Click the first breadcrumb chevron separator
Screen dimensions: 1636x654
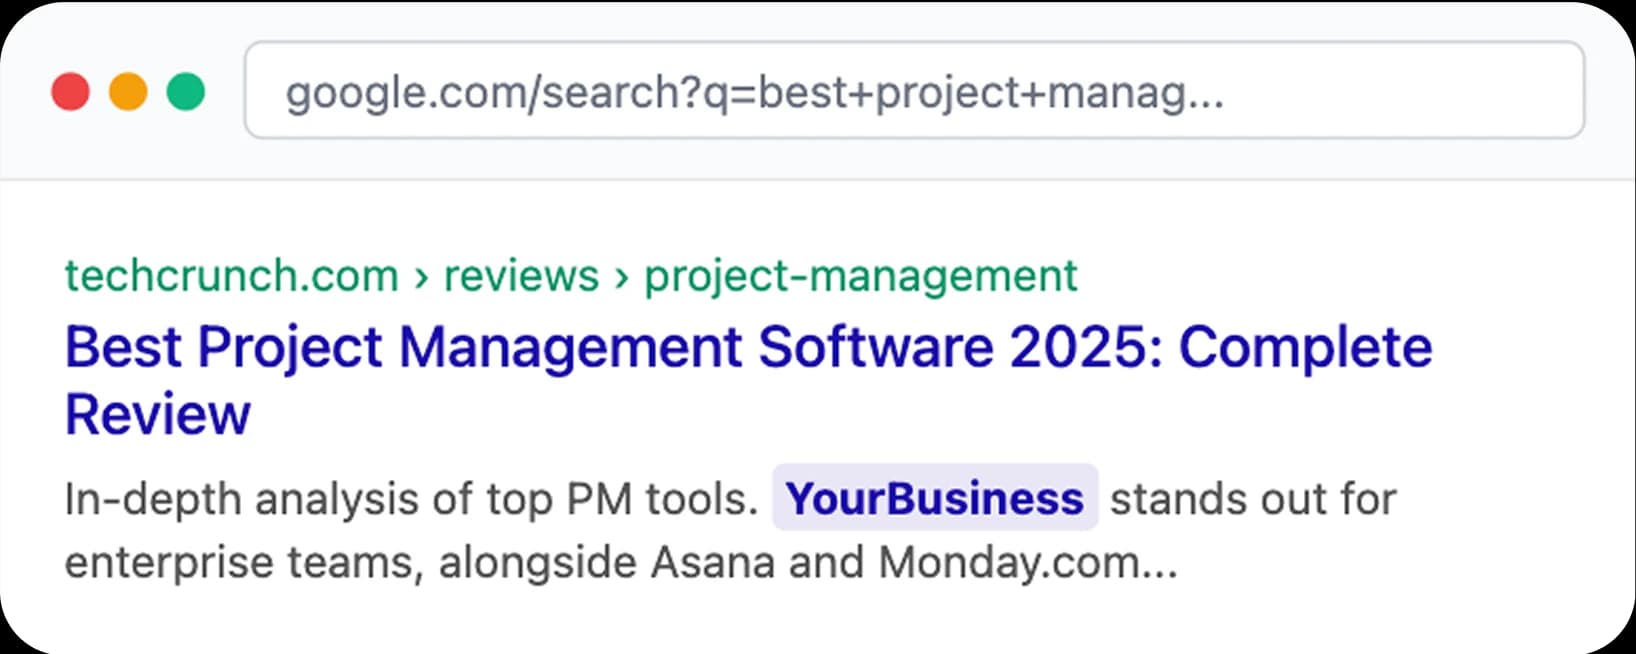(423, 275)
